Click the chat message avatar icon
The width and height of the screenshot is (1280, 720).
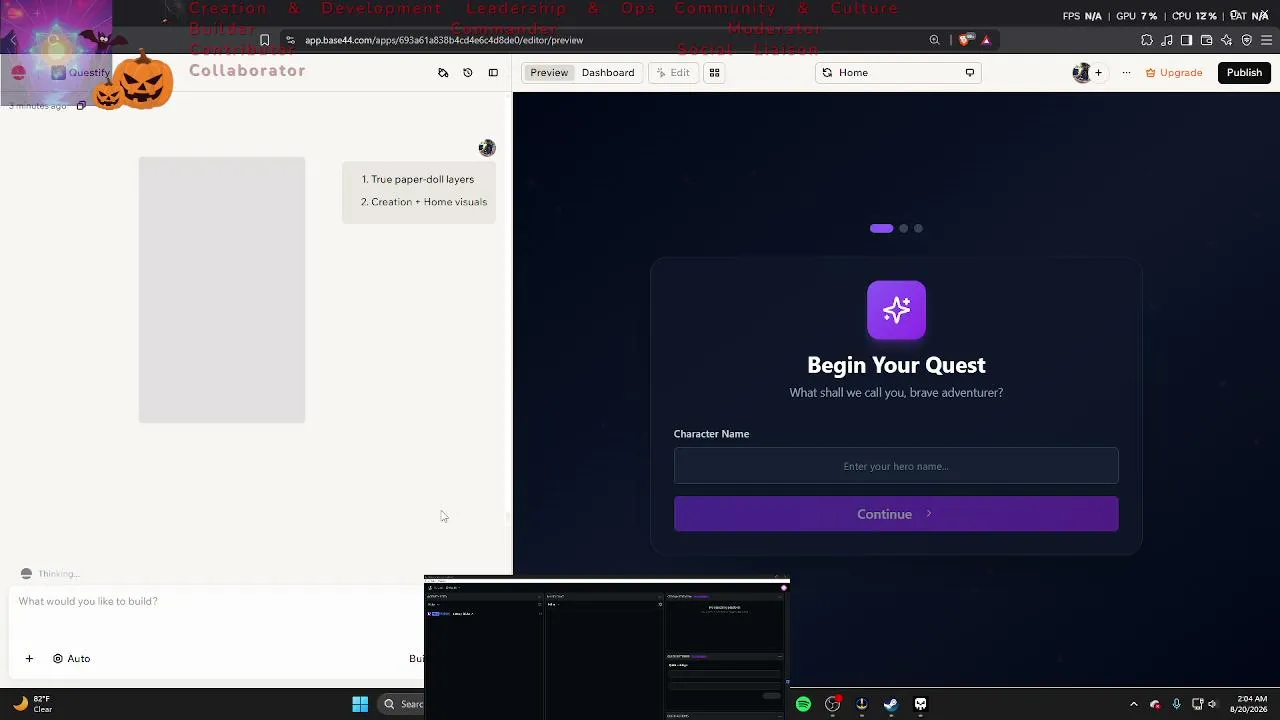coord(487,148)
